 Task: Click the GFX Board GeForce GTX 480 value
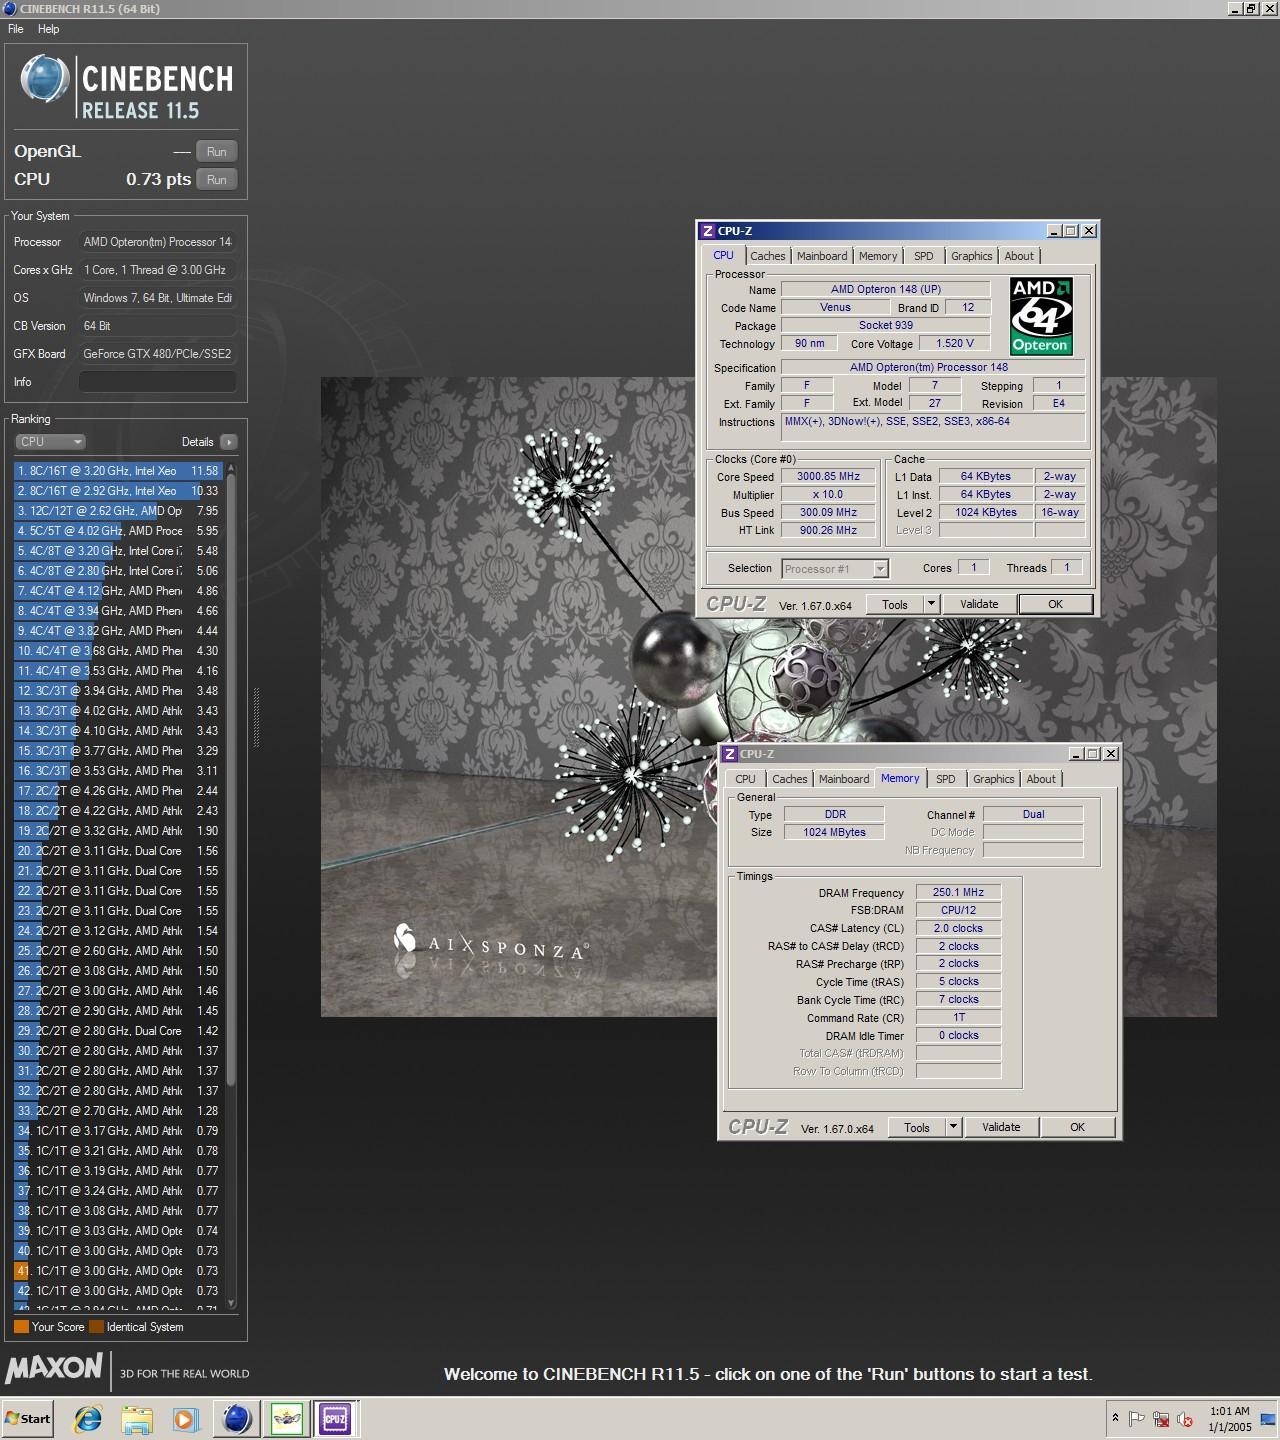(158, 354)
